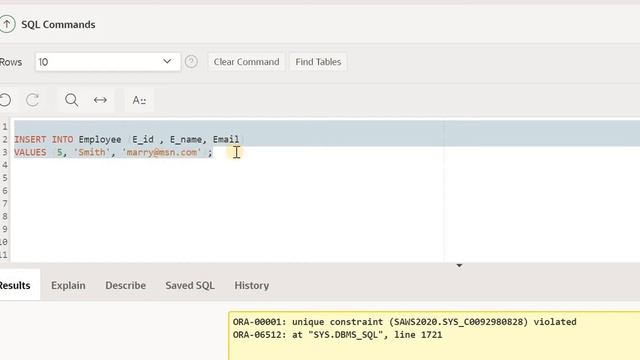Click the splitter collapse triangle
Image resolution: width=640 pixels, height=360 pixels.
coord(459,266)
